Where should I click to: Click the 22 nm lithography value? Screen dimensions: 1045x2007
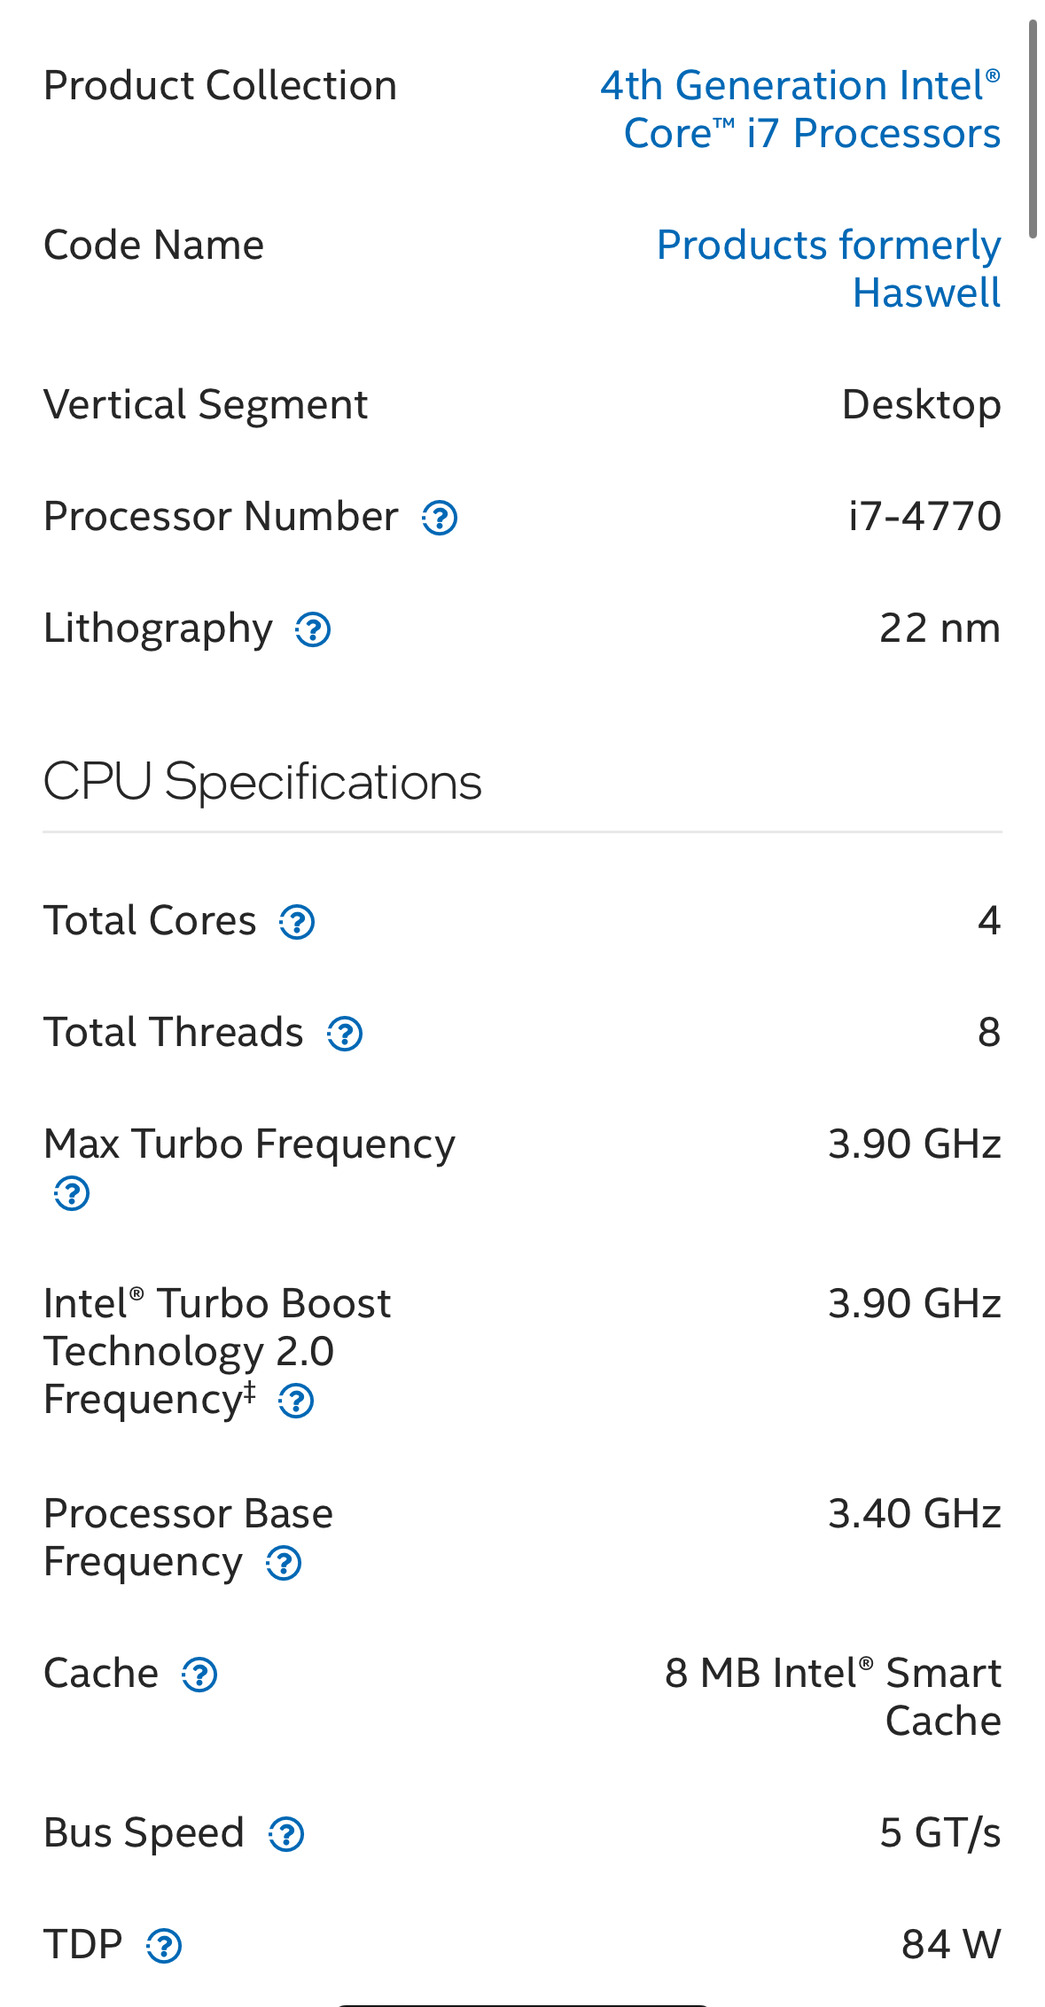pos(939,628)
